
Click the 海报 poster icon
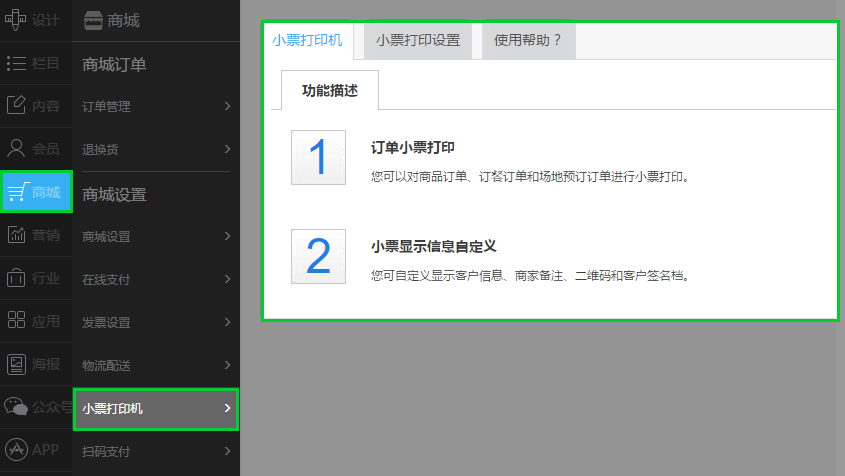(16, 364)
